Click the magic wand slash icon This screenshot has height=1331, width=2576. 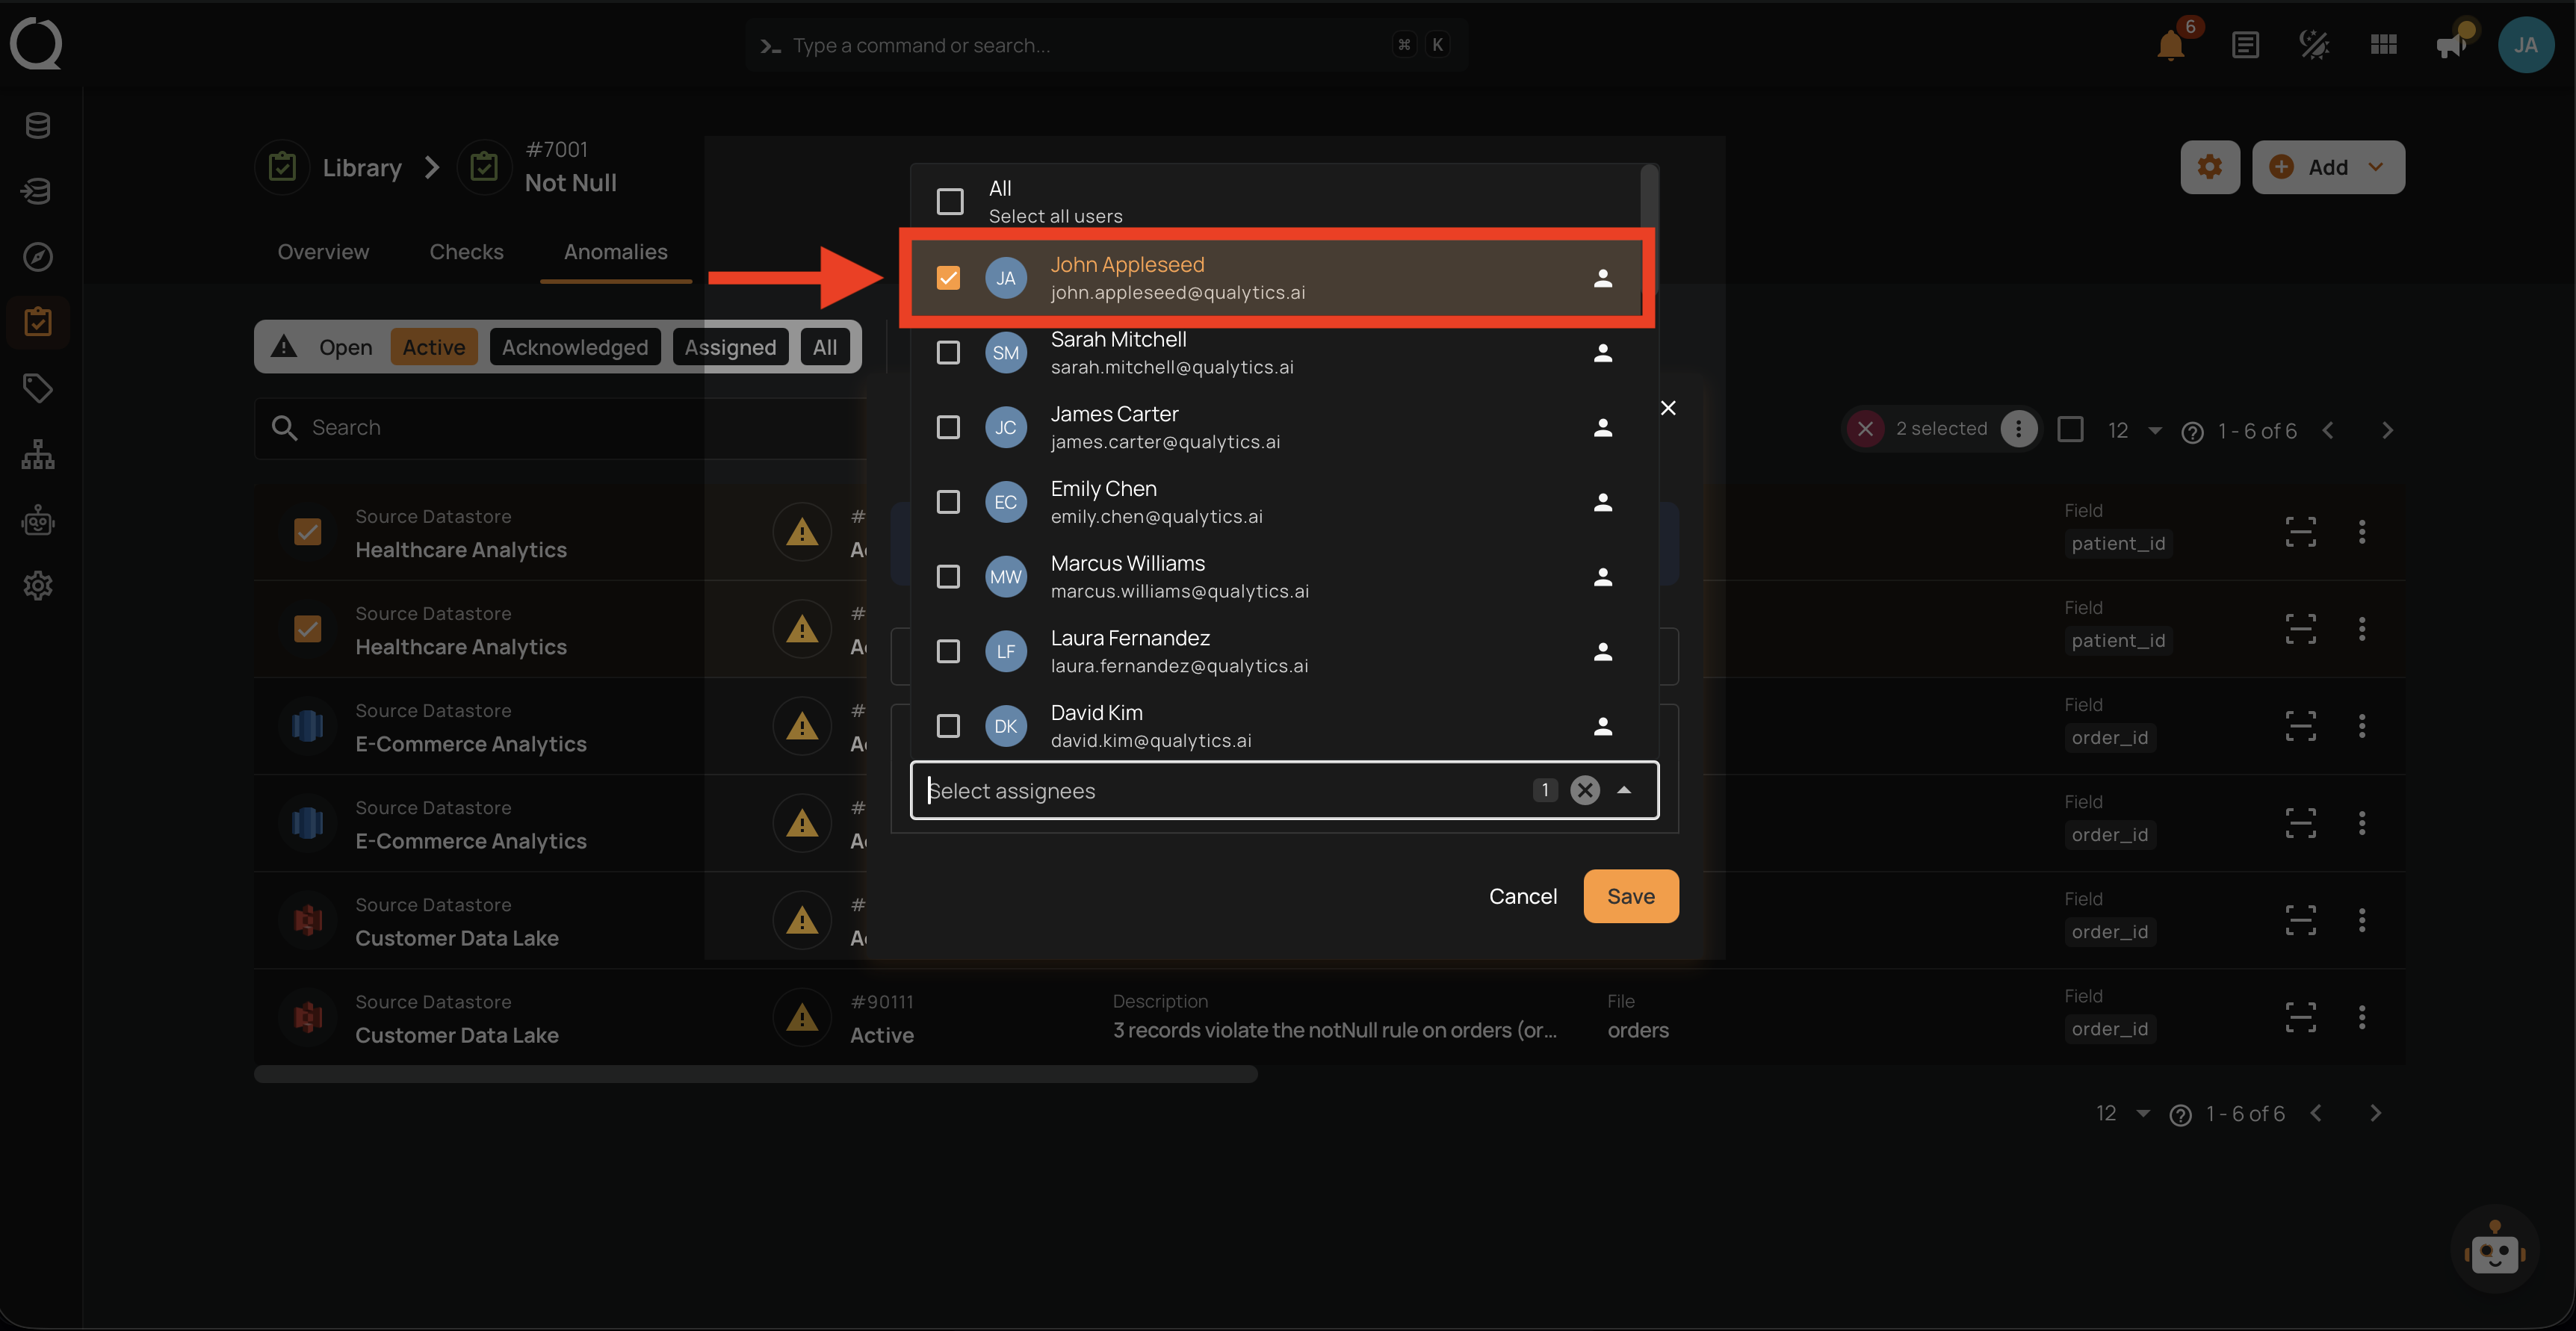pos(2314,45)
